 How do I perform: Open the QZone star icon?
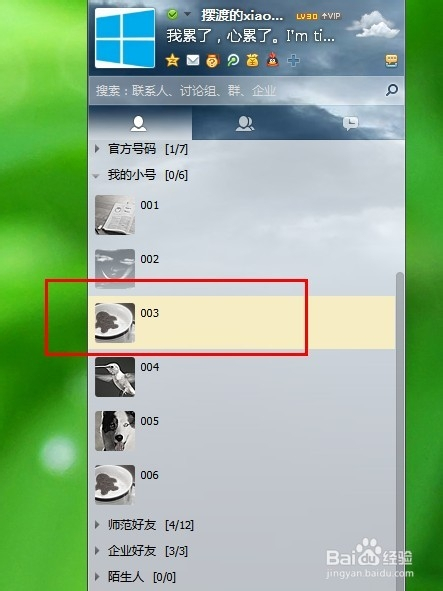172,60
